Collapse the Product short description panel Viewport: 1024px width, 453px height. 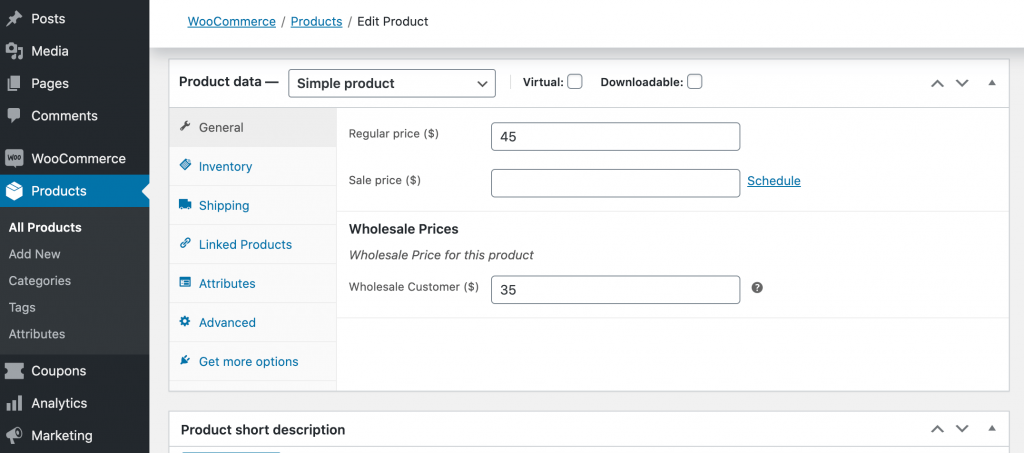coord(992,429)
